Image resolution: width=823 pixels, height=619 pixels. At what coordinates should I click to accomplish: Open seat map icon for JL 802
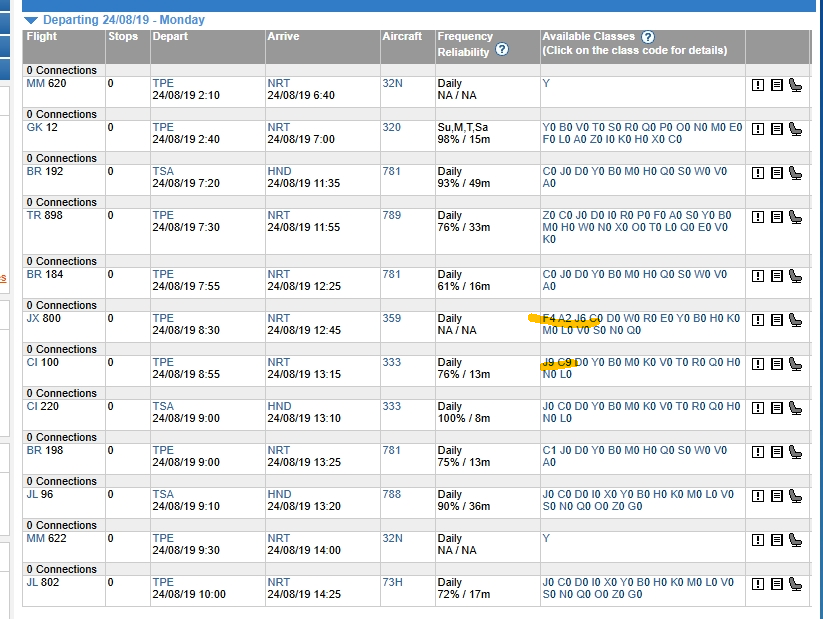(796, 584)
